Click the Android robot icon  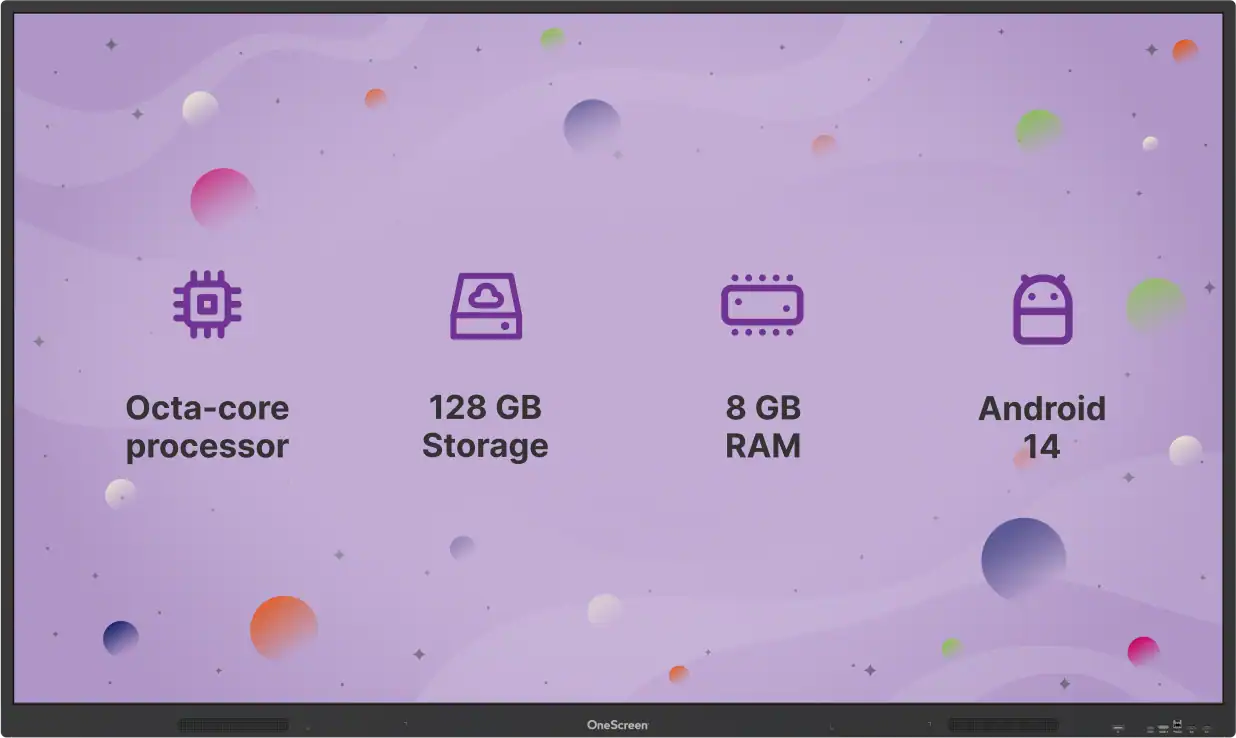click(x=1042, y=310)
